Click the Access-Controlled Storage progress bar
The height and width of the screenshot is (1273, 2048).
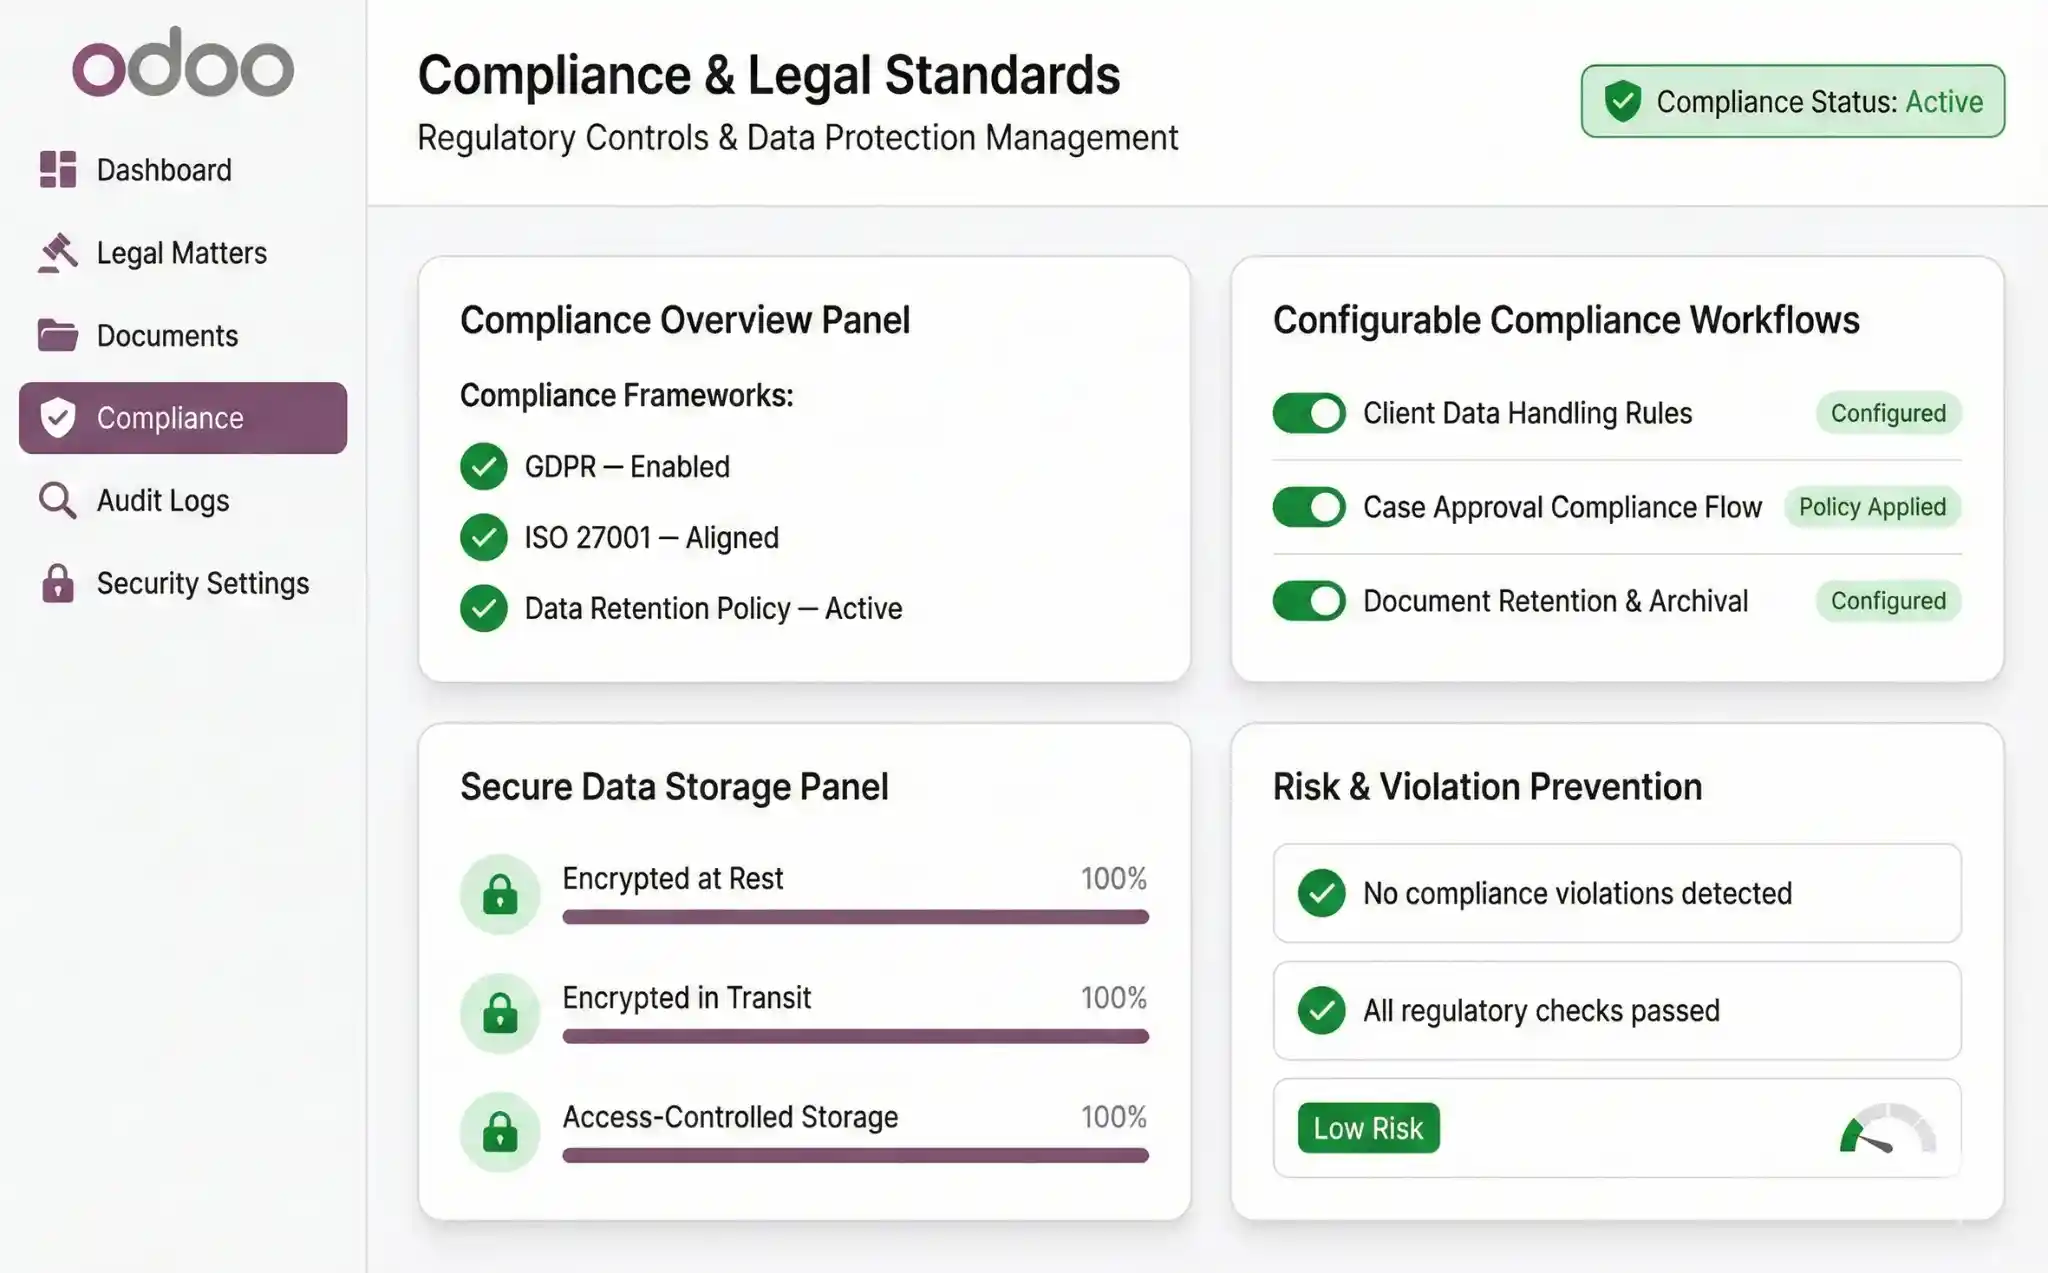point(855,1155)
